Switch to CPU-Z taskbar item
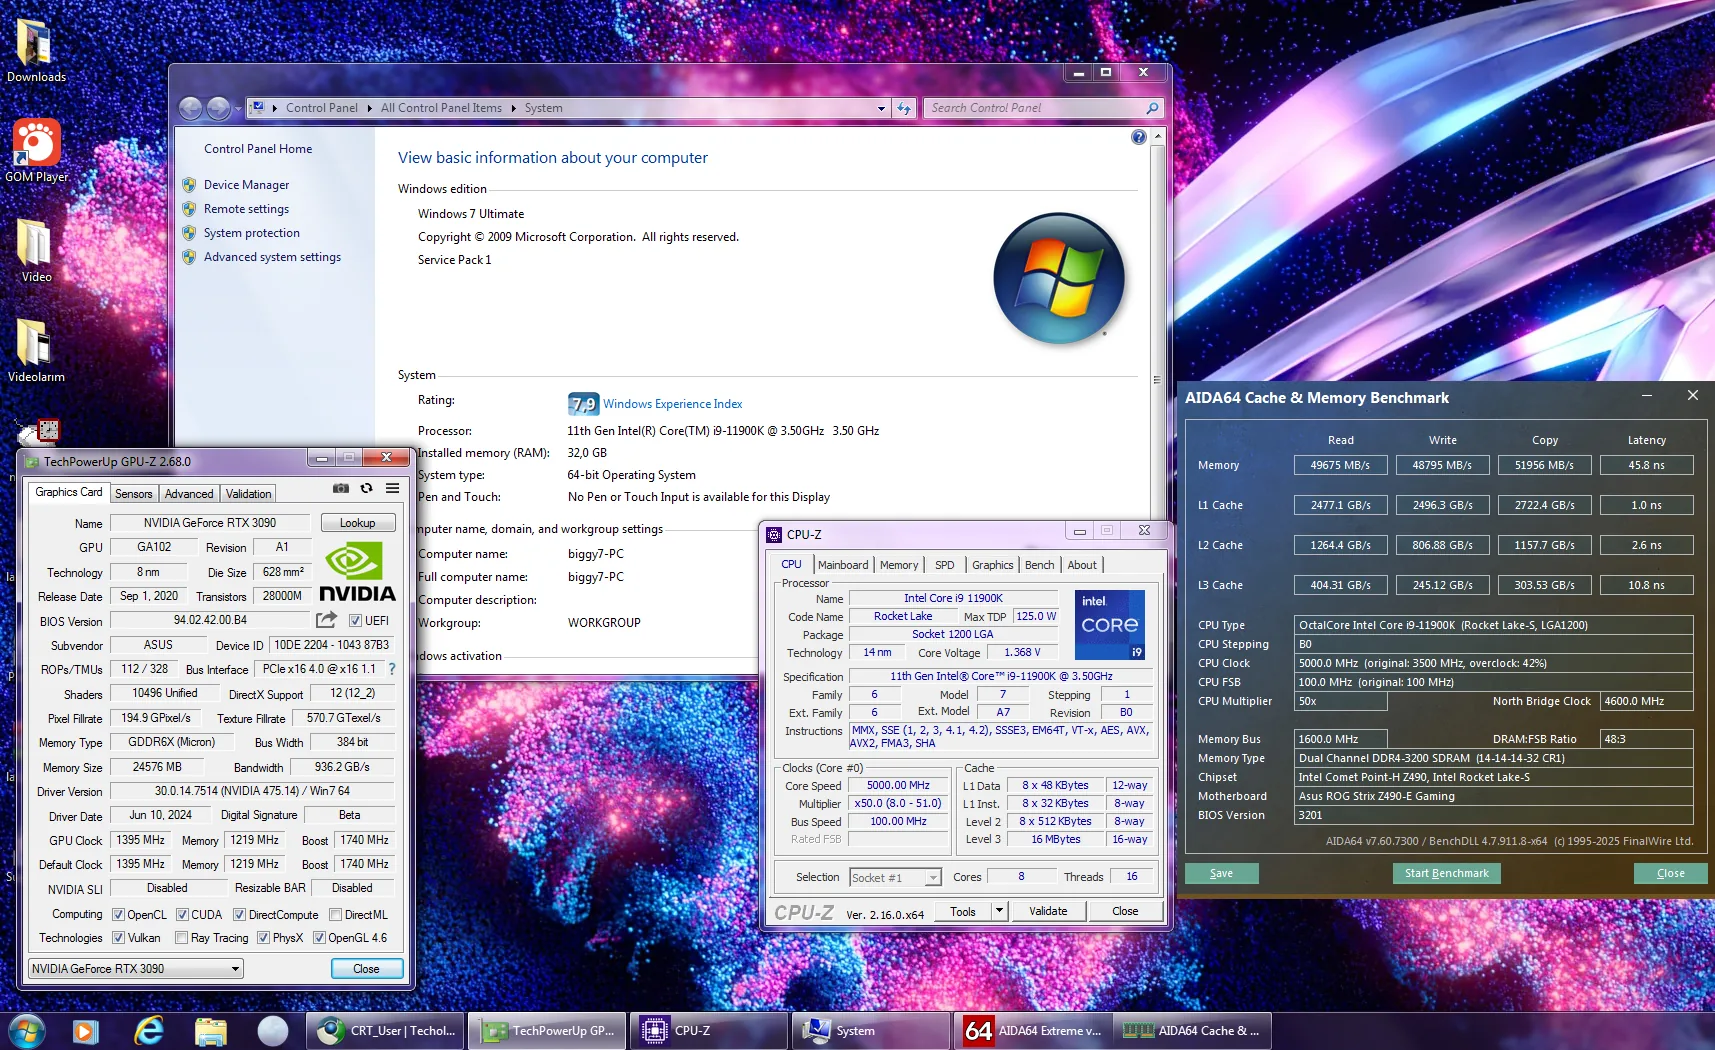Viewport: 1715px width, 1050px height. pos(709,1031)
